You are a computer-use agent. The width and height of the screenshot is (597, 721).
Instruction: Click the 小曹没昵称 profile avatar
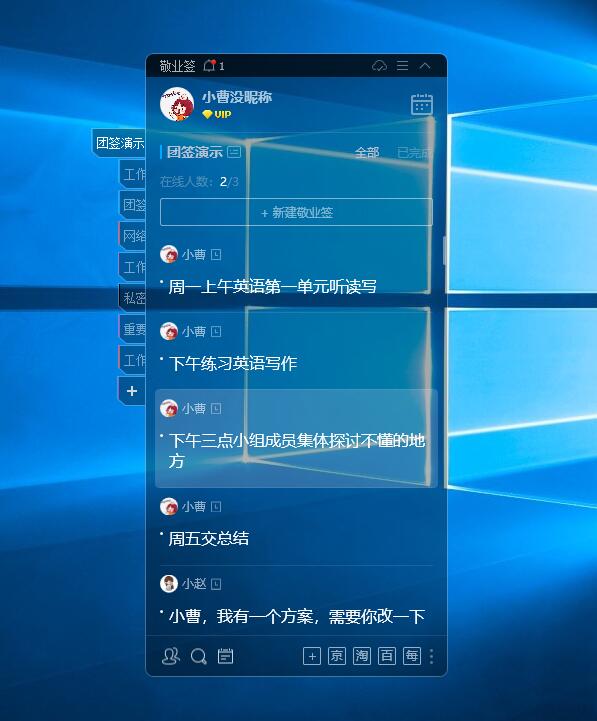[177, 104]
